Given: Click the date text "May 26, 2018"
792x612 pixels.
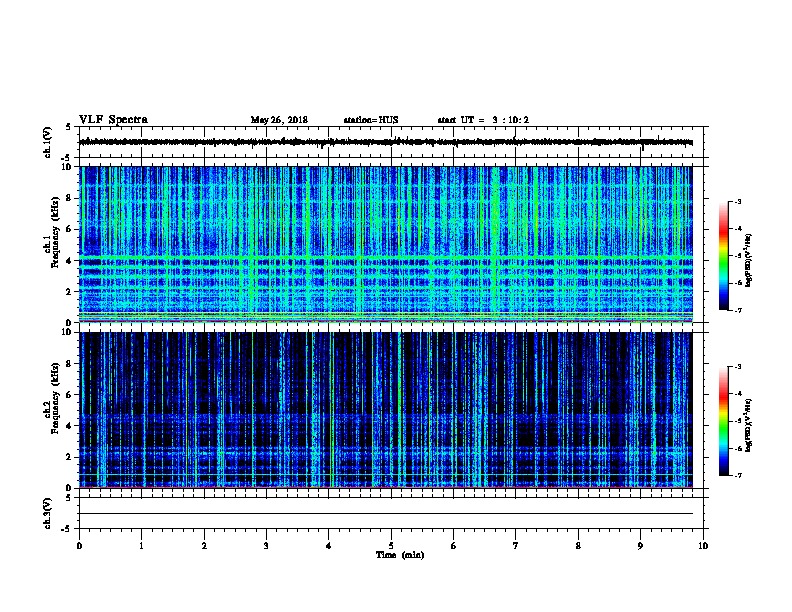Looking at the screenshot, I should click(279, 120).
